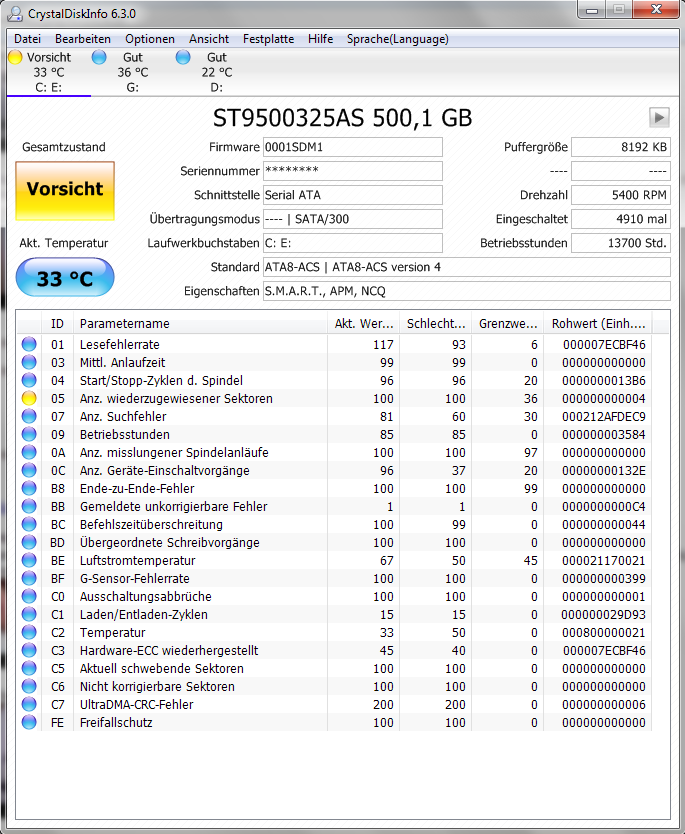685x834 pixels.
Task: Select raw value 000000029D93
Action: pos(604,614)
